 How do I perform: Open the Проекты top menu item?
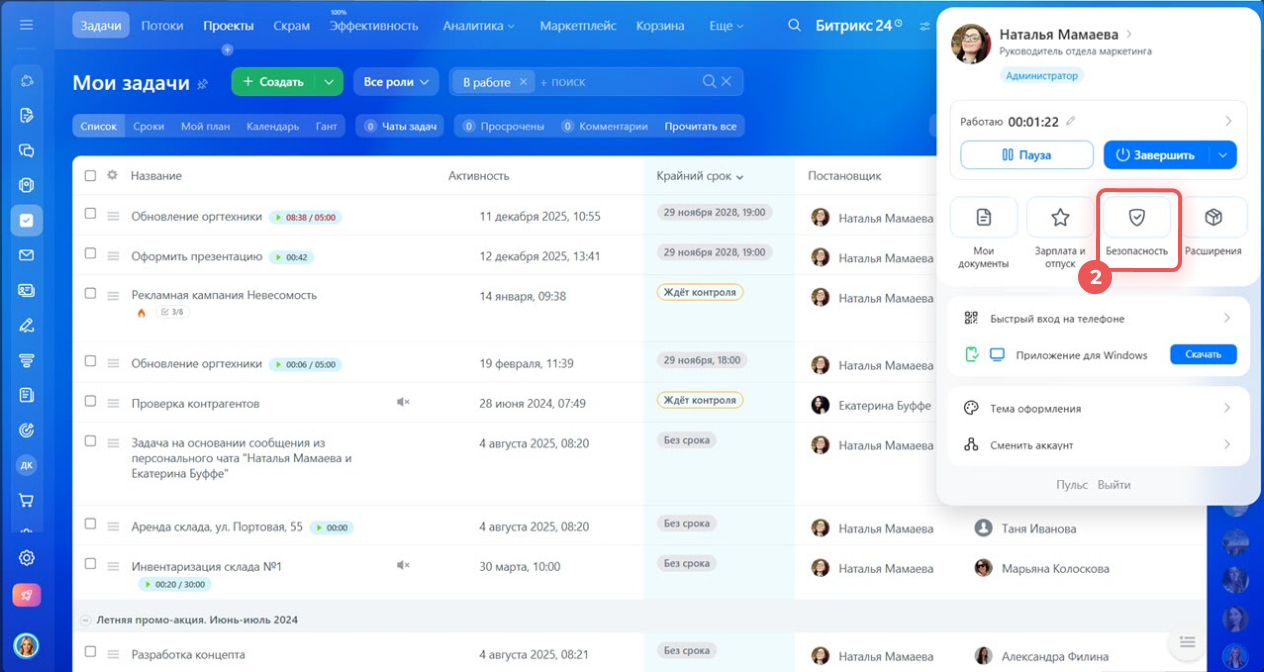[x=228, y=25]
